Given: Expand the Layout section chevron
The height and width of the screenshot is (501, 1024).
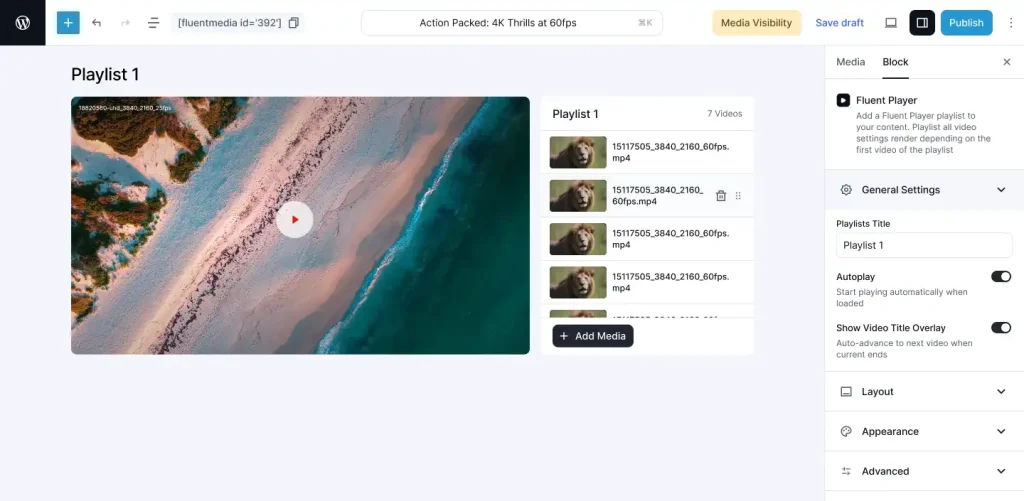Looking at the screenshot, I should (1001, 392).
